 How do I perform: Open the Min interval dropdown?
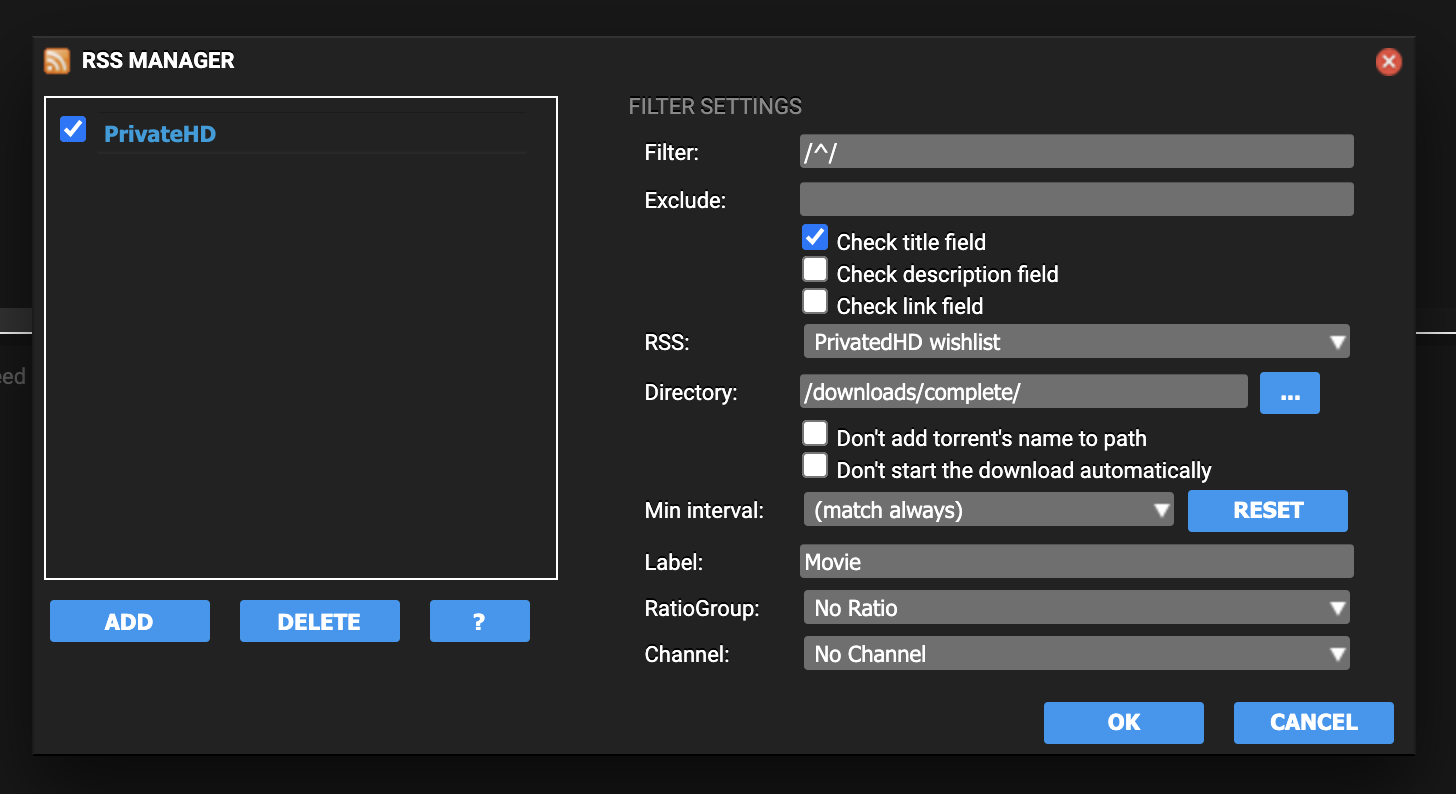(988, 510)
